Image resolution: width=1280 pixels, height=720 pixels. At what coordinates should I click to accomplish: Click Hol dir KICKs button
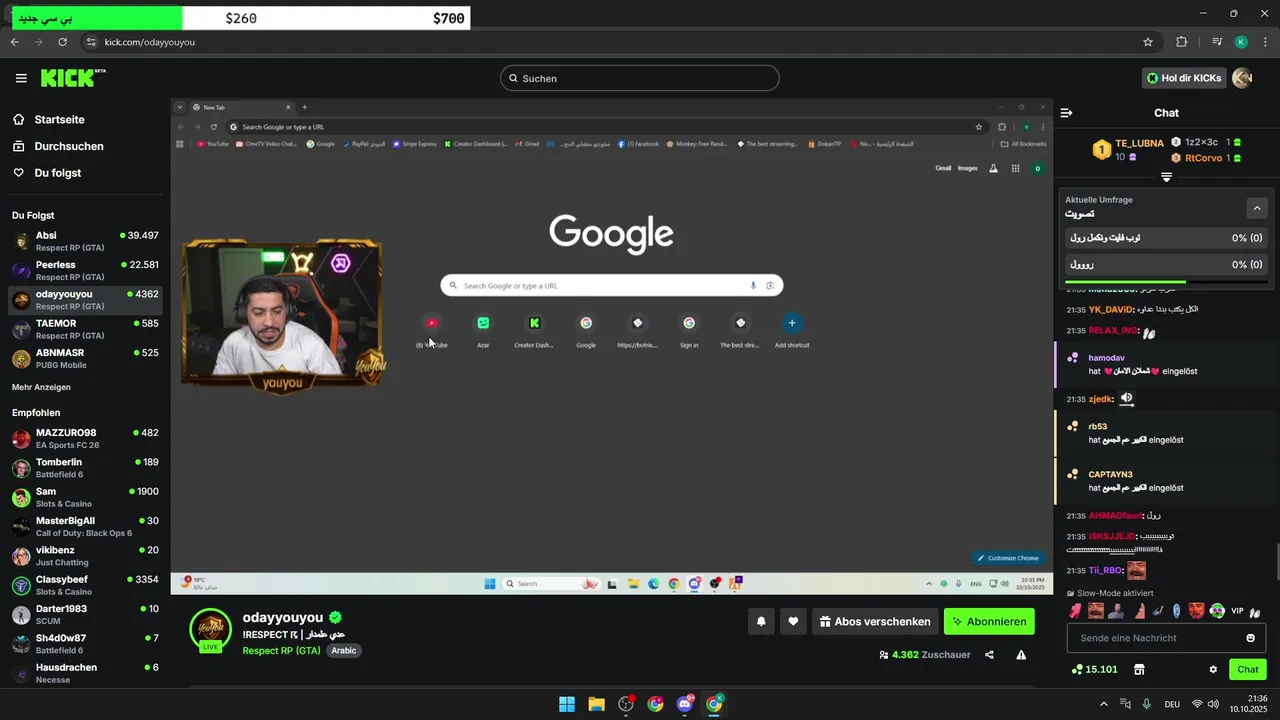pos(1184,78)
